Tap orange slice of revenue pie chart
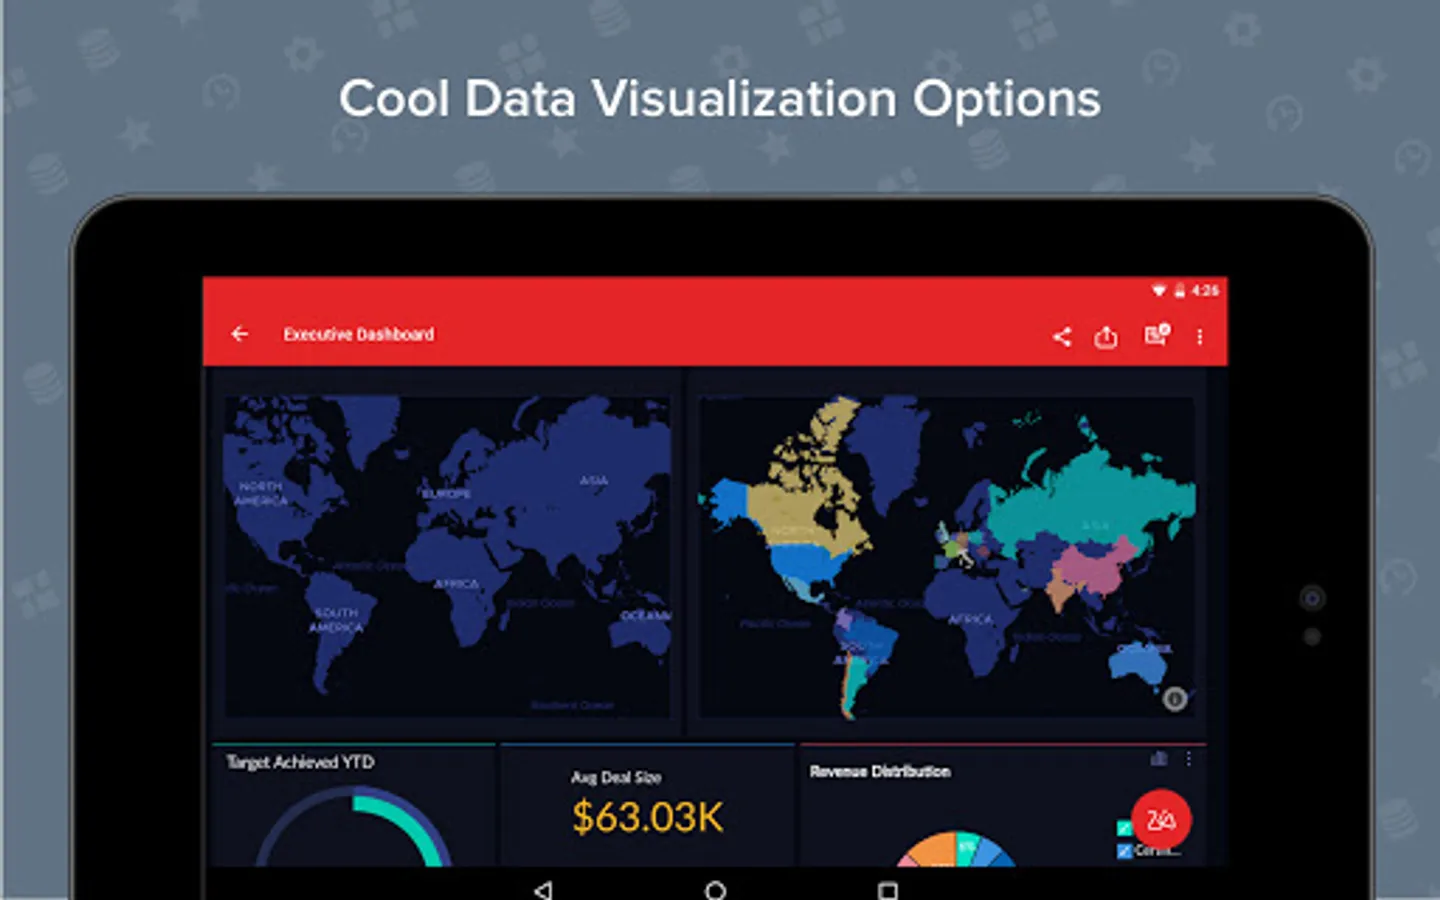This screenshot has width=1440, height=900. (x=932, y=850)
